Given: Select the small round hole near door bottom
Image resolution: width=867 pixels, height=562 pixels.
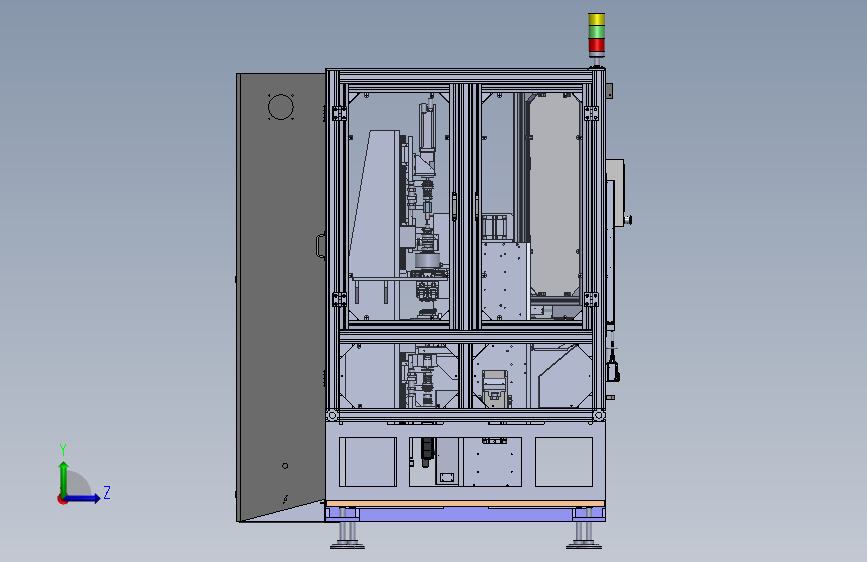Looking at the screenshot, I should (x=285, y=466).
